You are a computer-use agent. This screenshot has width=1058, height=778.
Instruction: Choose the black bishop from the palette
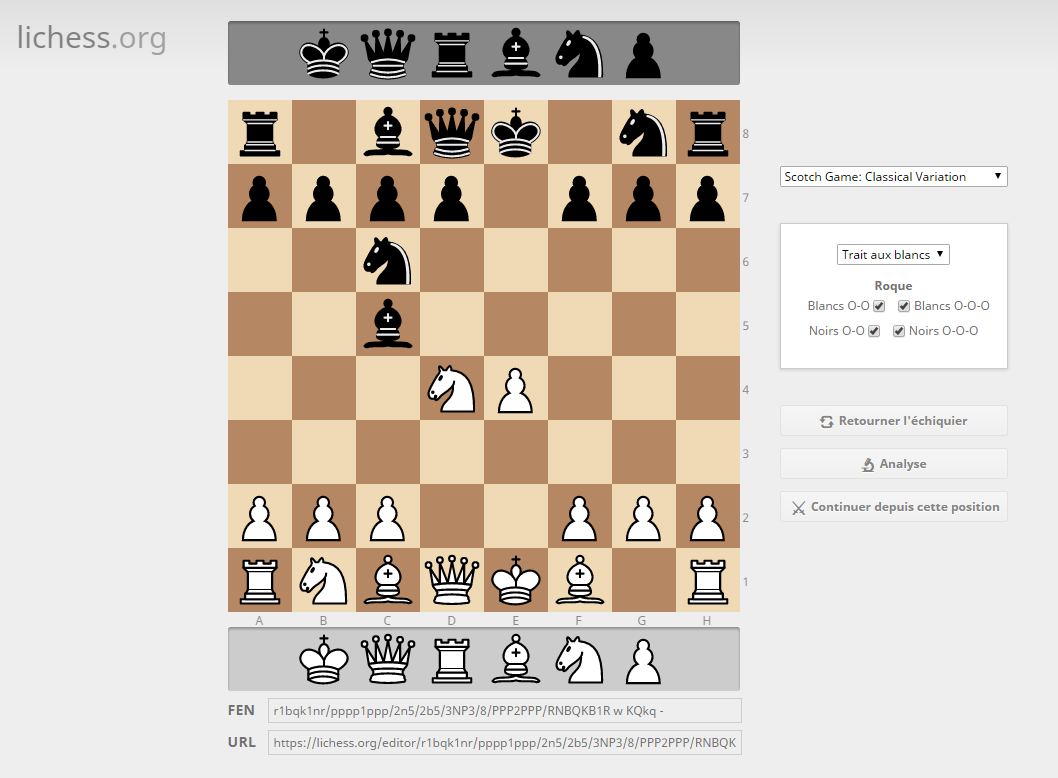(515, 52)
